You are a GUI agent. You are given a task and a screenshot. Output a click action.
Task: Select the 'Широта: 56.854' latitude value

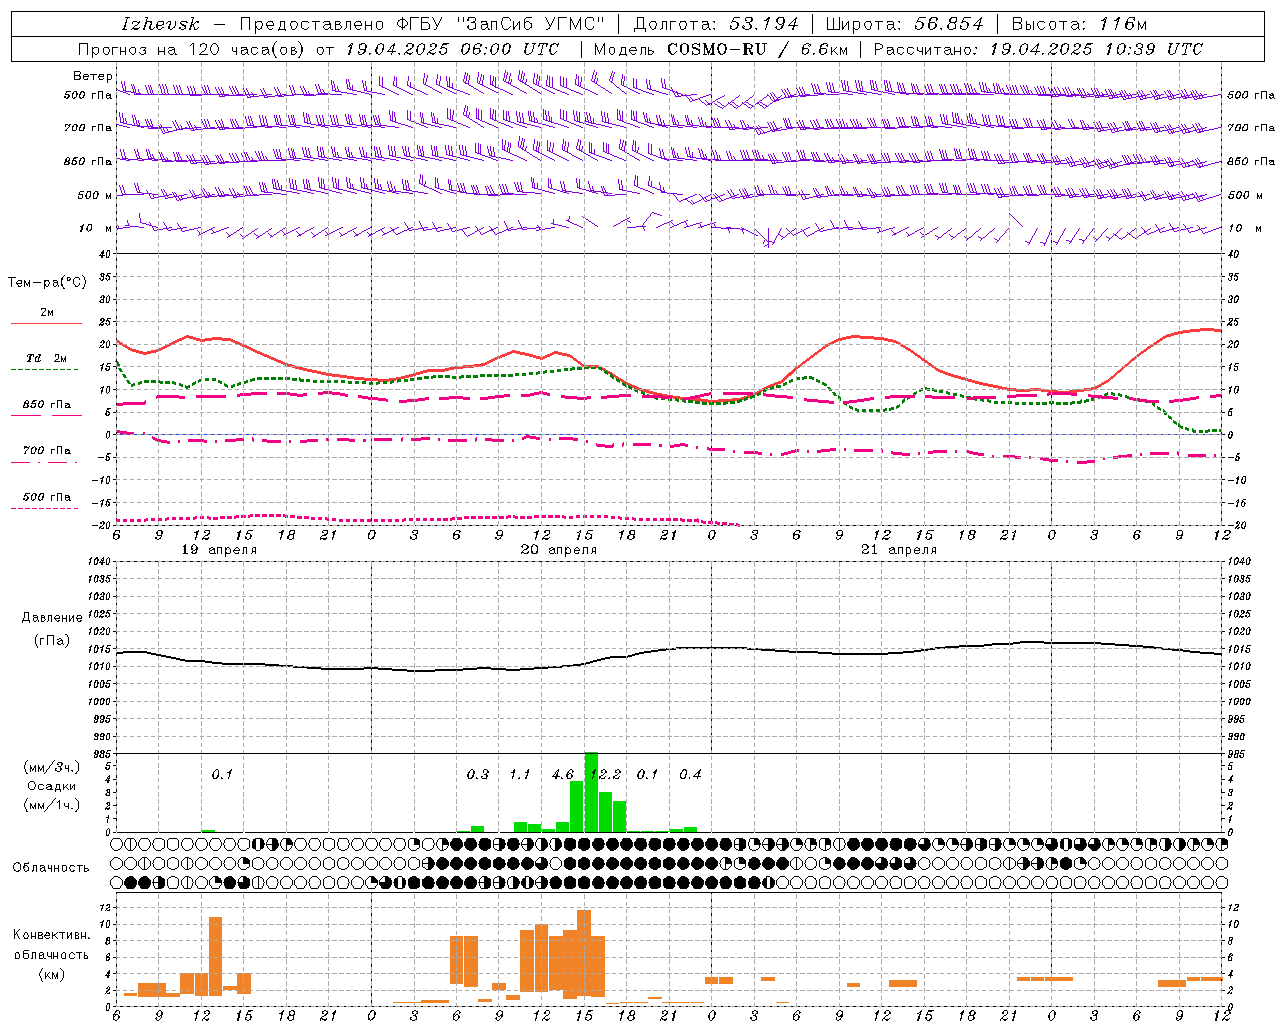coord(905,24)
